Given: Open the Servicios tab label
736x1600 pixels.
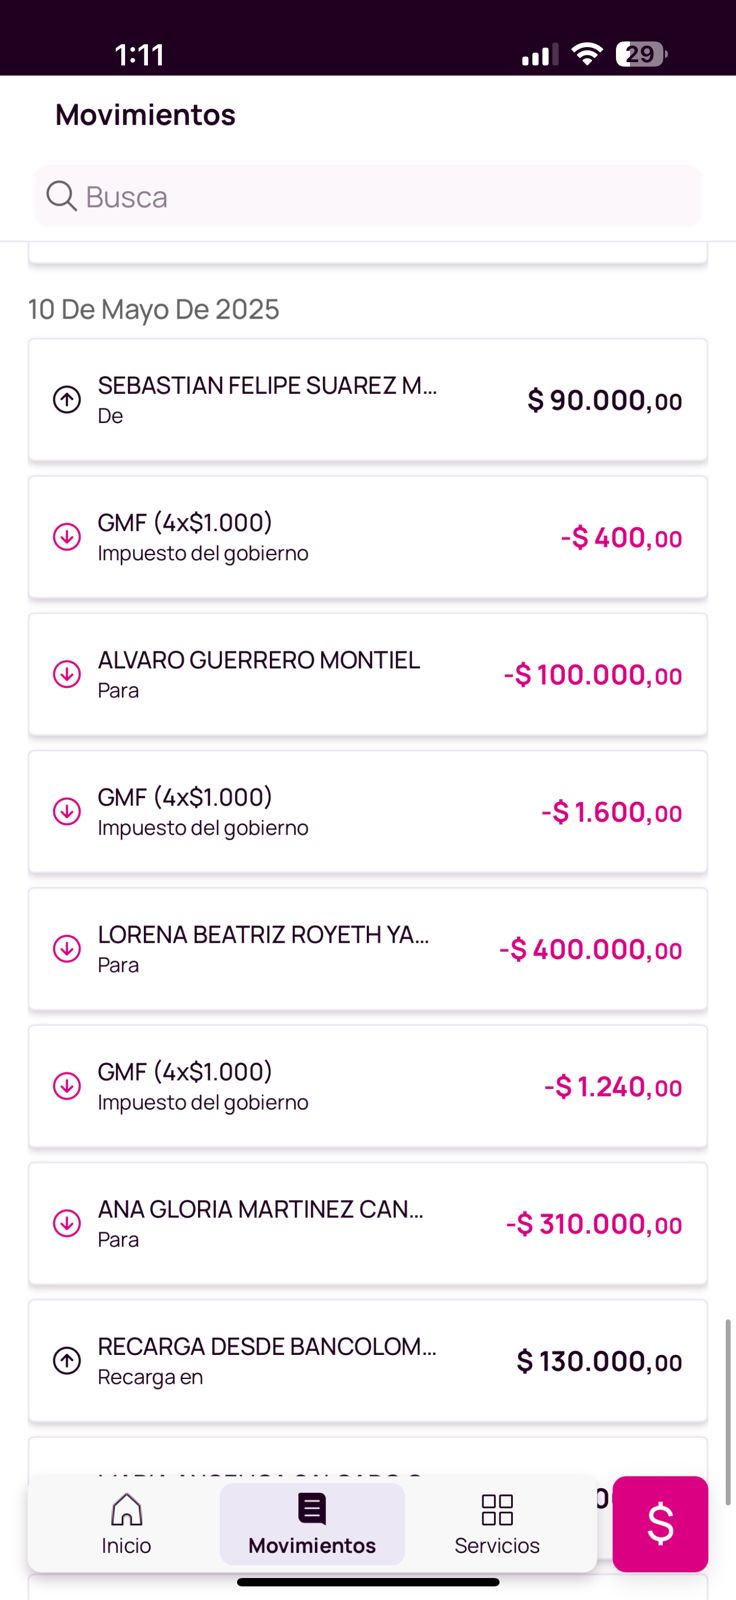Looking at the screenshot, I should (497, 1546).
